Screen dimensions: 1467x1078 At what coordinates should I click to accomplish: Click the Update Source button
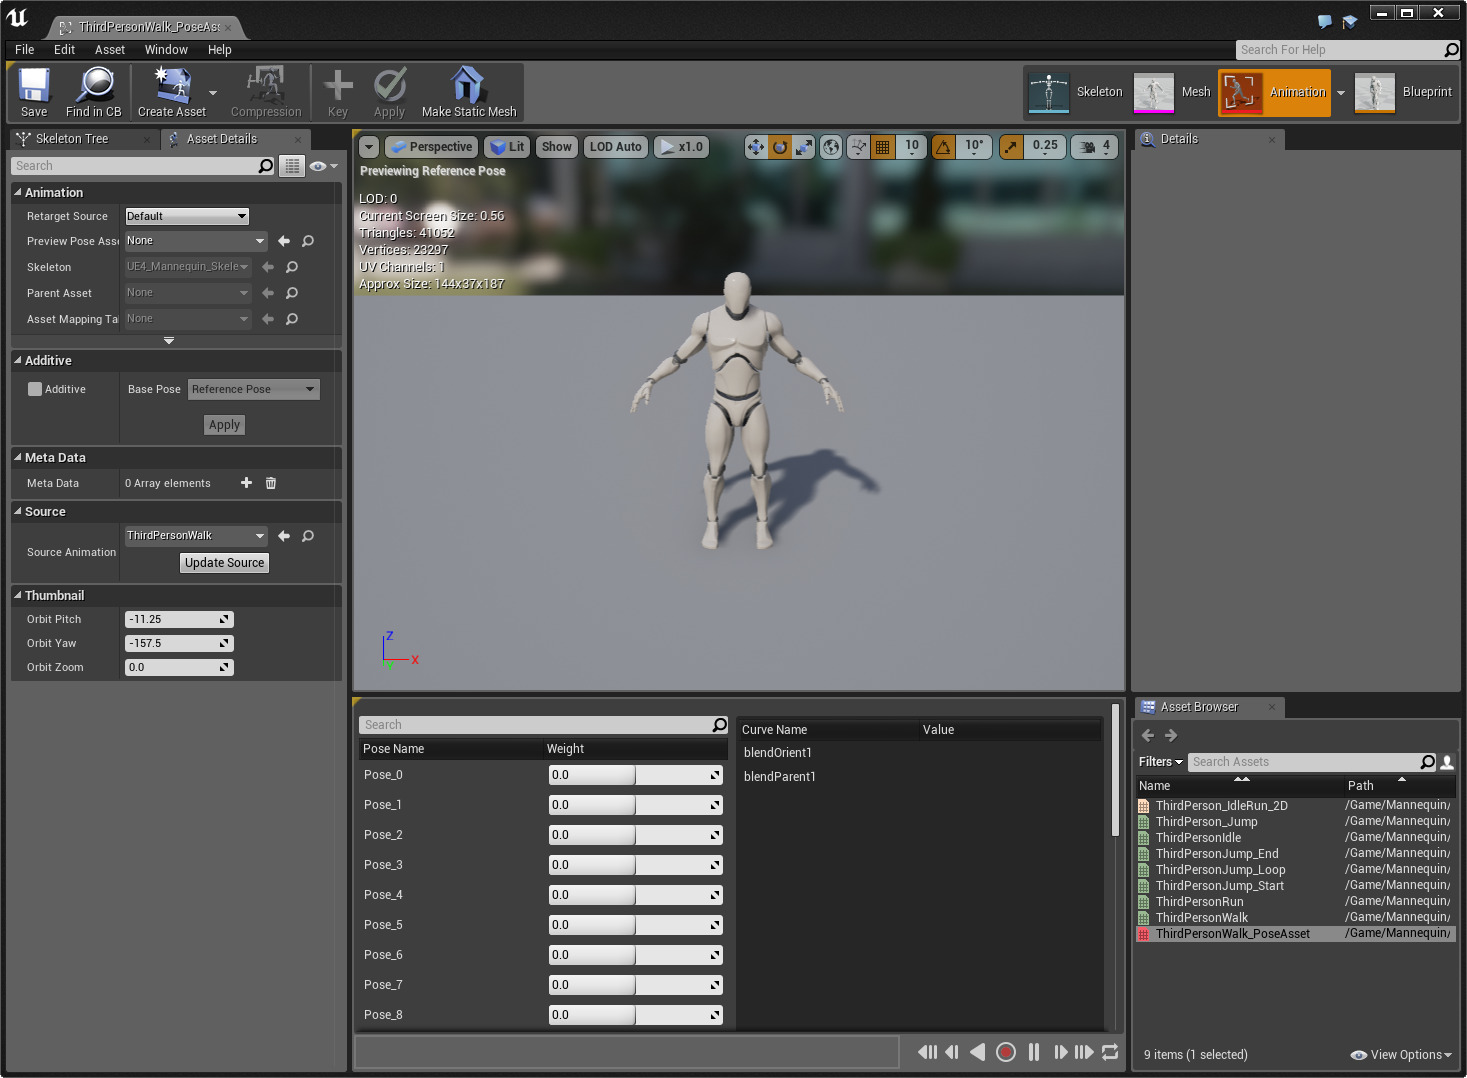[x=224, y=563]
